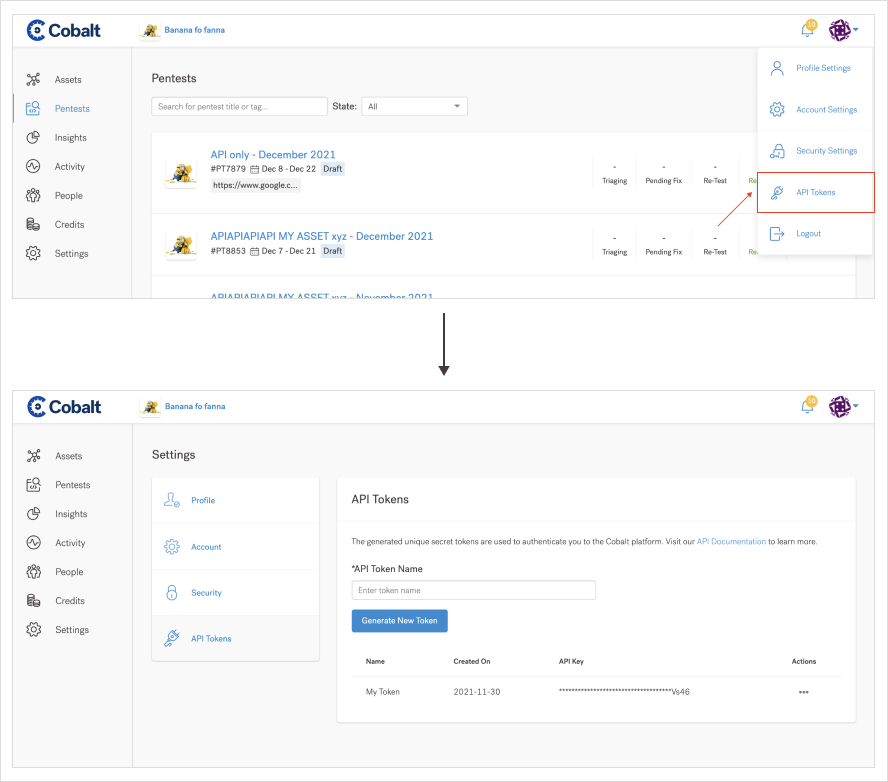
Task: Click the Security padlock icon in the Settings panel
Action: (171, 593)
